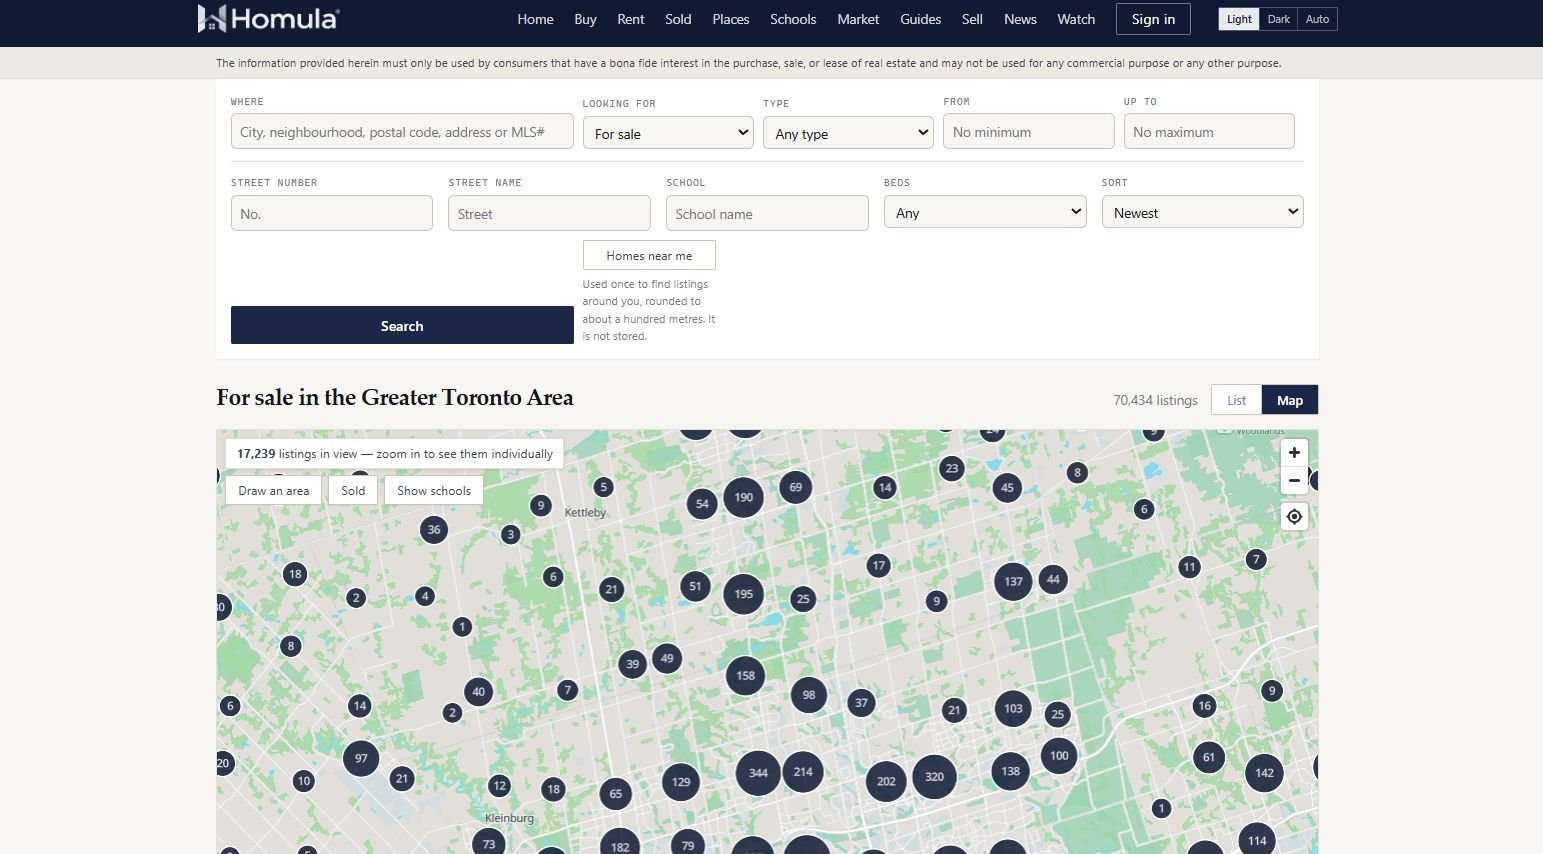1543x854 pixels.
Task: Select the 195 listings cluster marker
Action: click(743, 594)
